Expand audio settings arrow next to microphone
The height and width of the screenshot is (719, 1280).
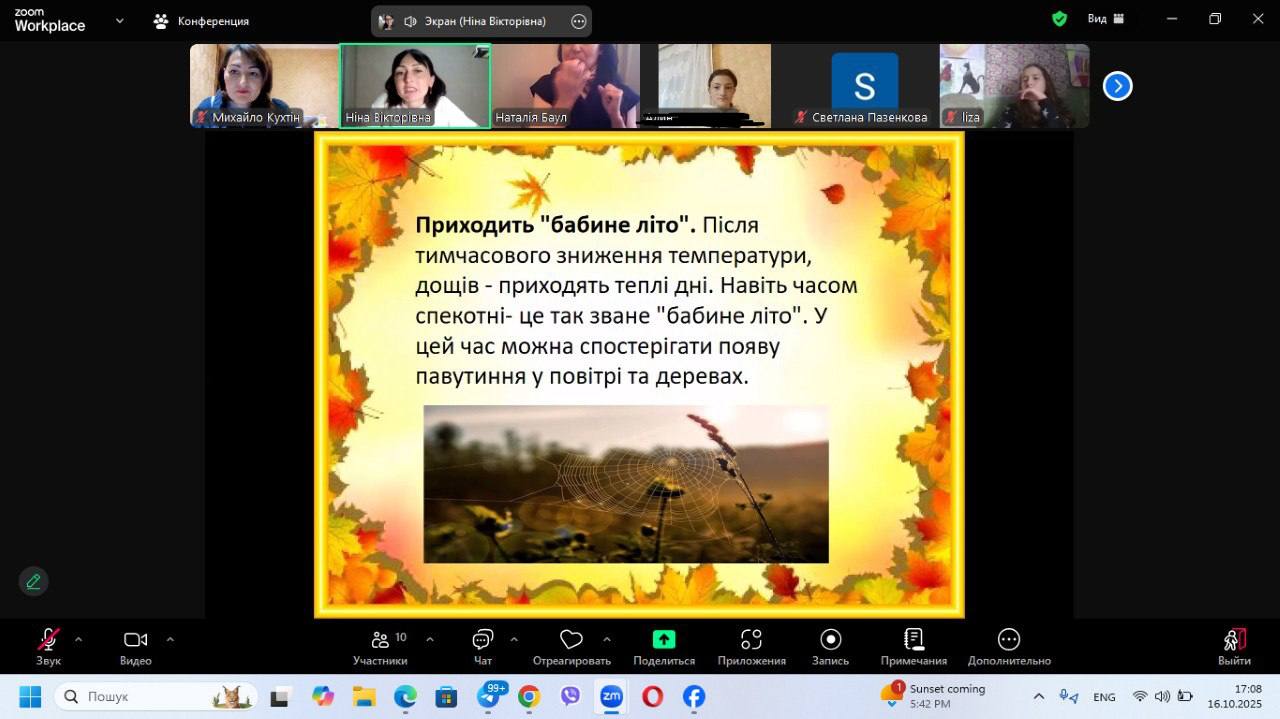pos(78,639)
